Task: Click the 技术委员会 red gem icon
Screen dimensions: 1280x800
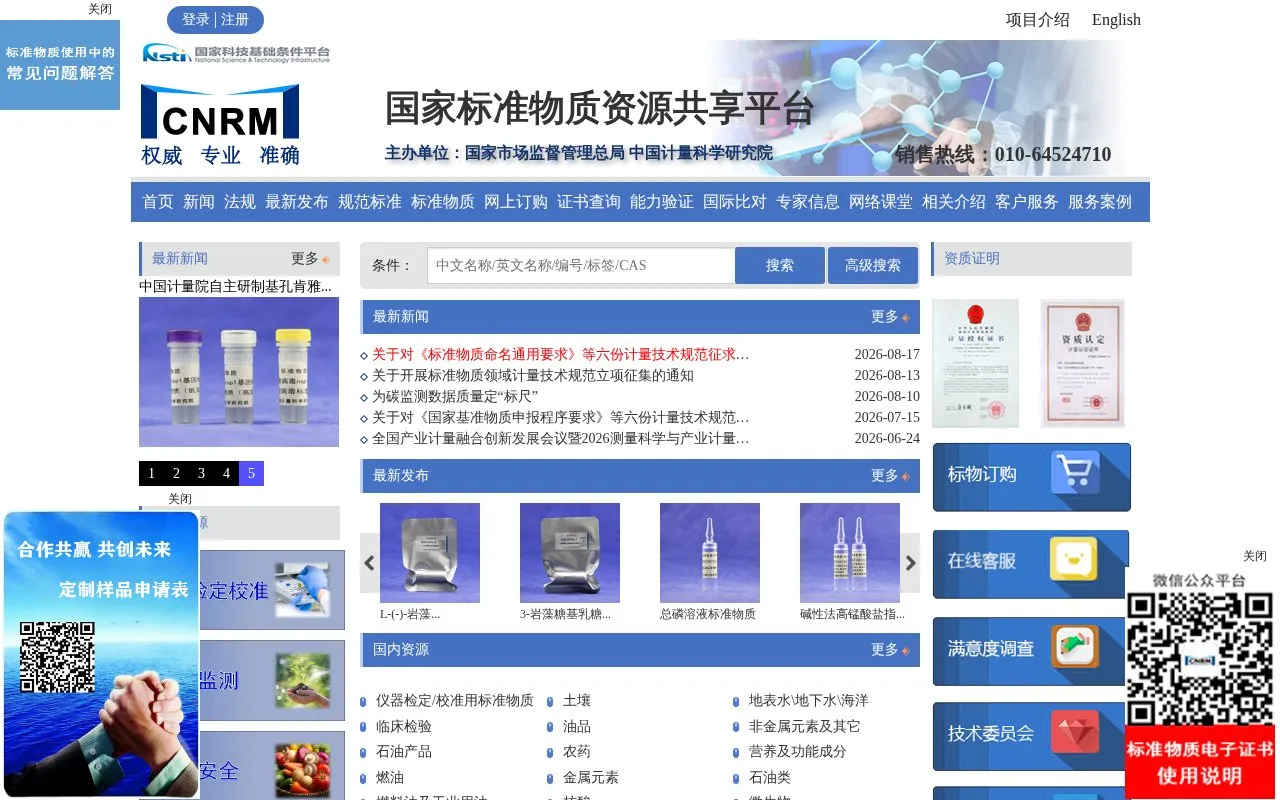Action: click(x=1075, y=733)
